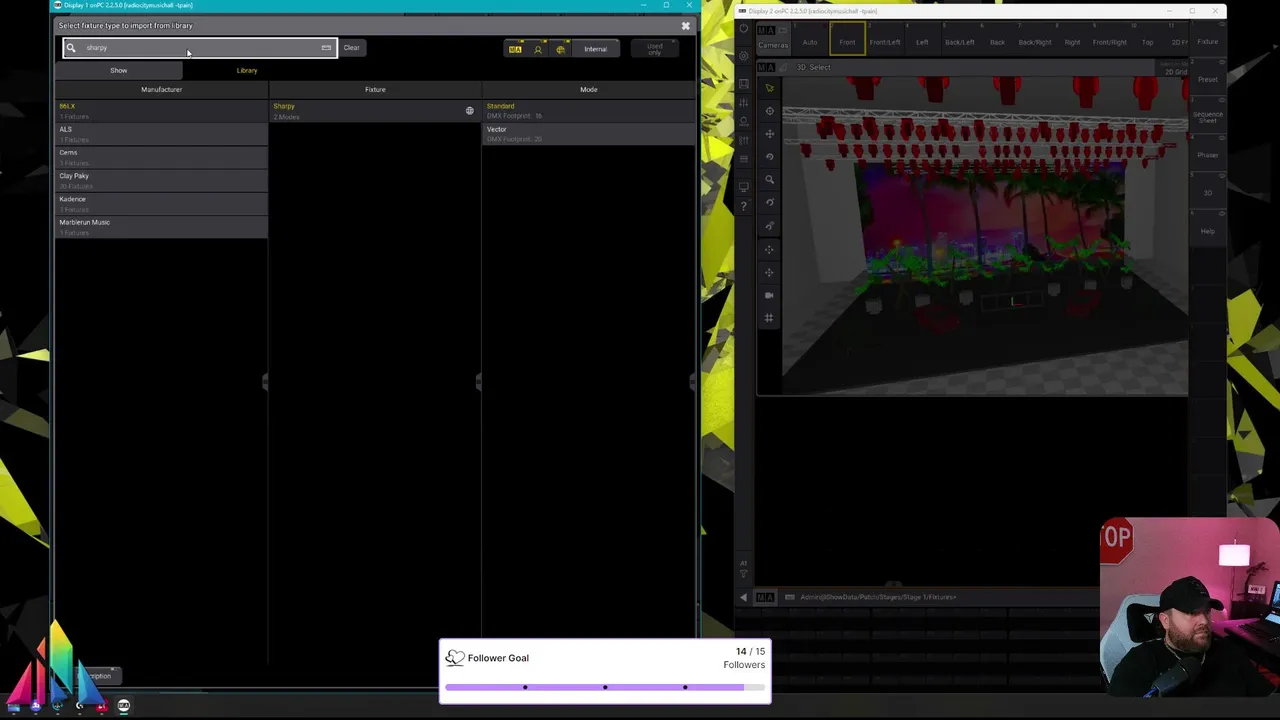Open the Sequence Sheet view button
Screen dimensions: 1280x720
click(1208, 117)
